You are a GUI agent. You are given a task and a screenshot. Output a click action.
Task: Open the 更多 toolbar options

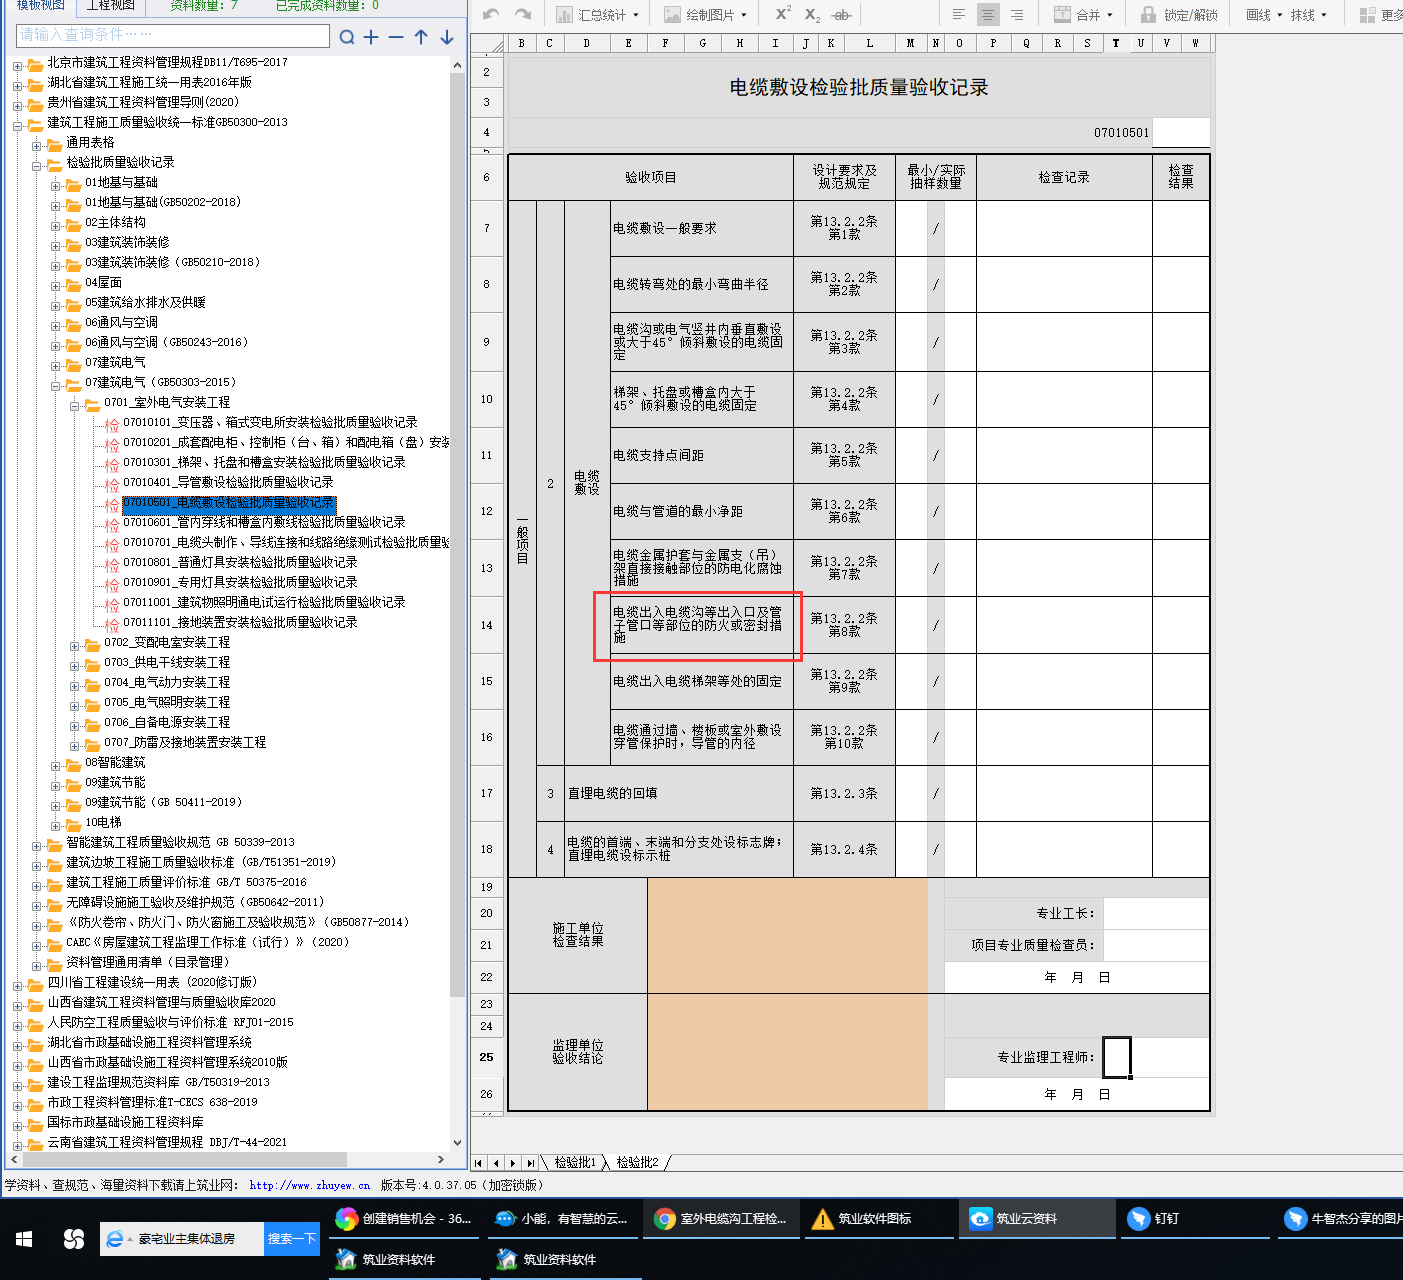click(x=1381, y=15)
